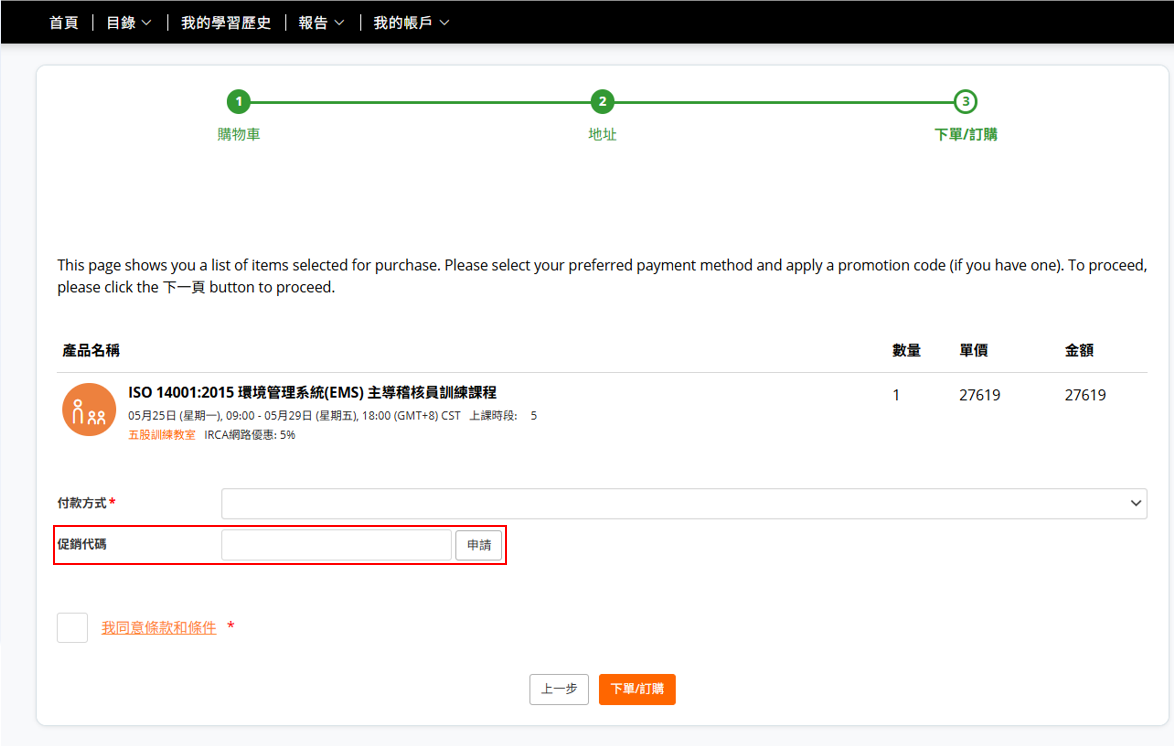Expand the 報告 dropdown menu
Viewport: 1174px width, 746px height.
click(x=321, y=22)
